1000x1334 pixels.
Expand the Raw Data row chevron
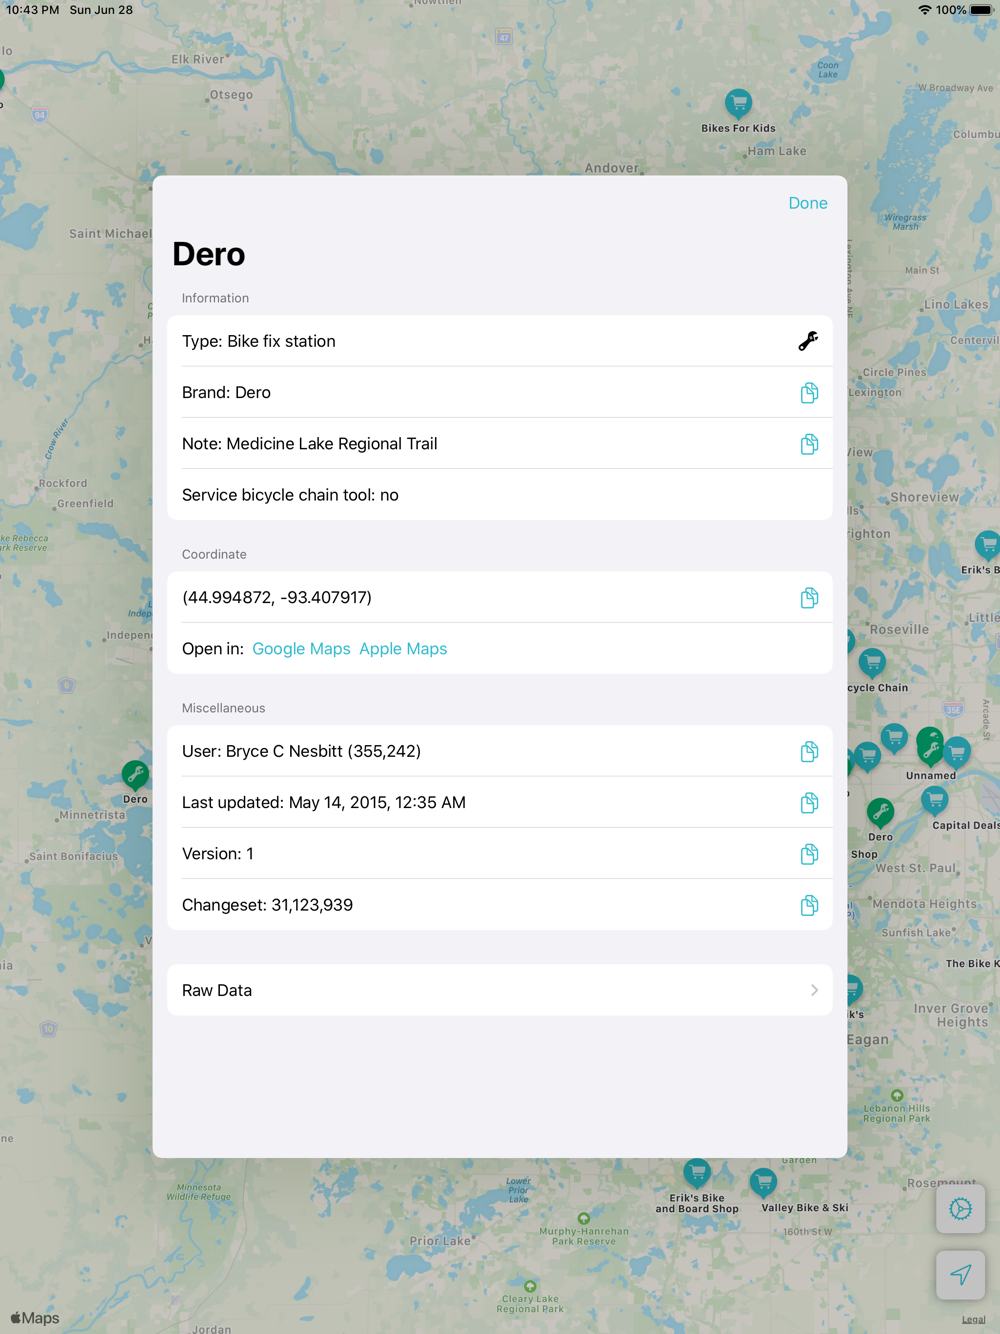click(814, 990)
